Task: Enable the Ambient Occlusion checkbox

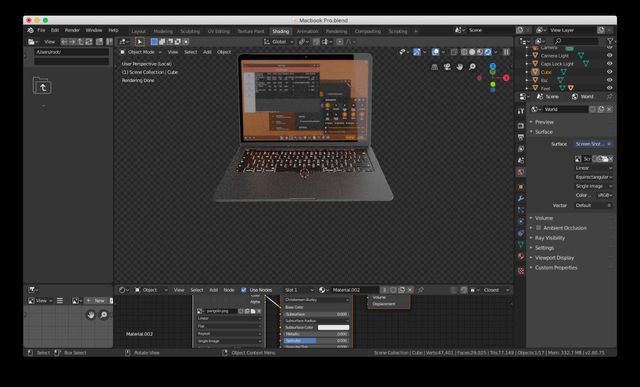Action: pyautogui.click(x=538, y=228)
